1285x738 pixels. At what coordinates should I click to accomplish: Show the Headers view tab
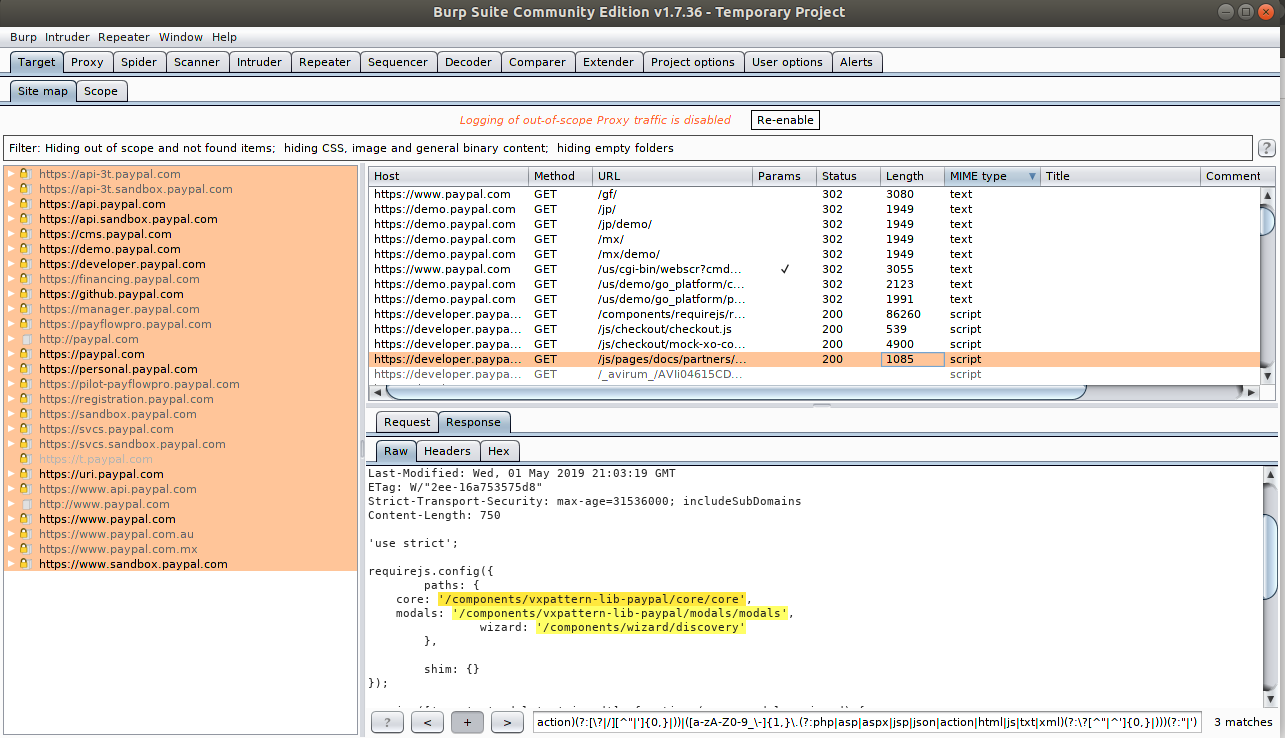tap(447, 451)
